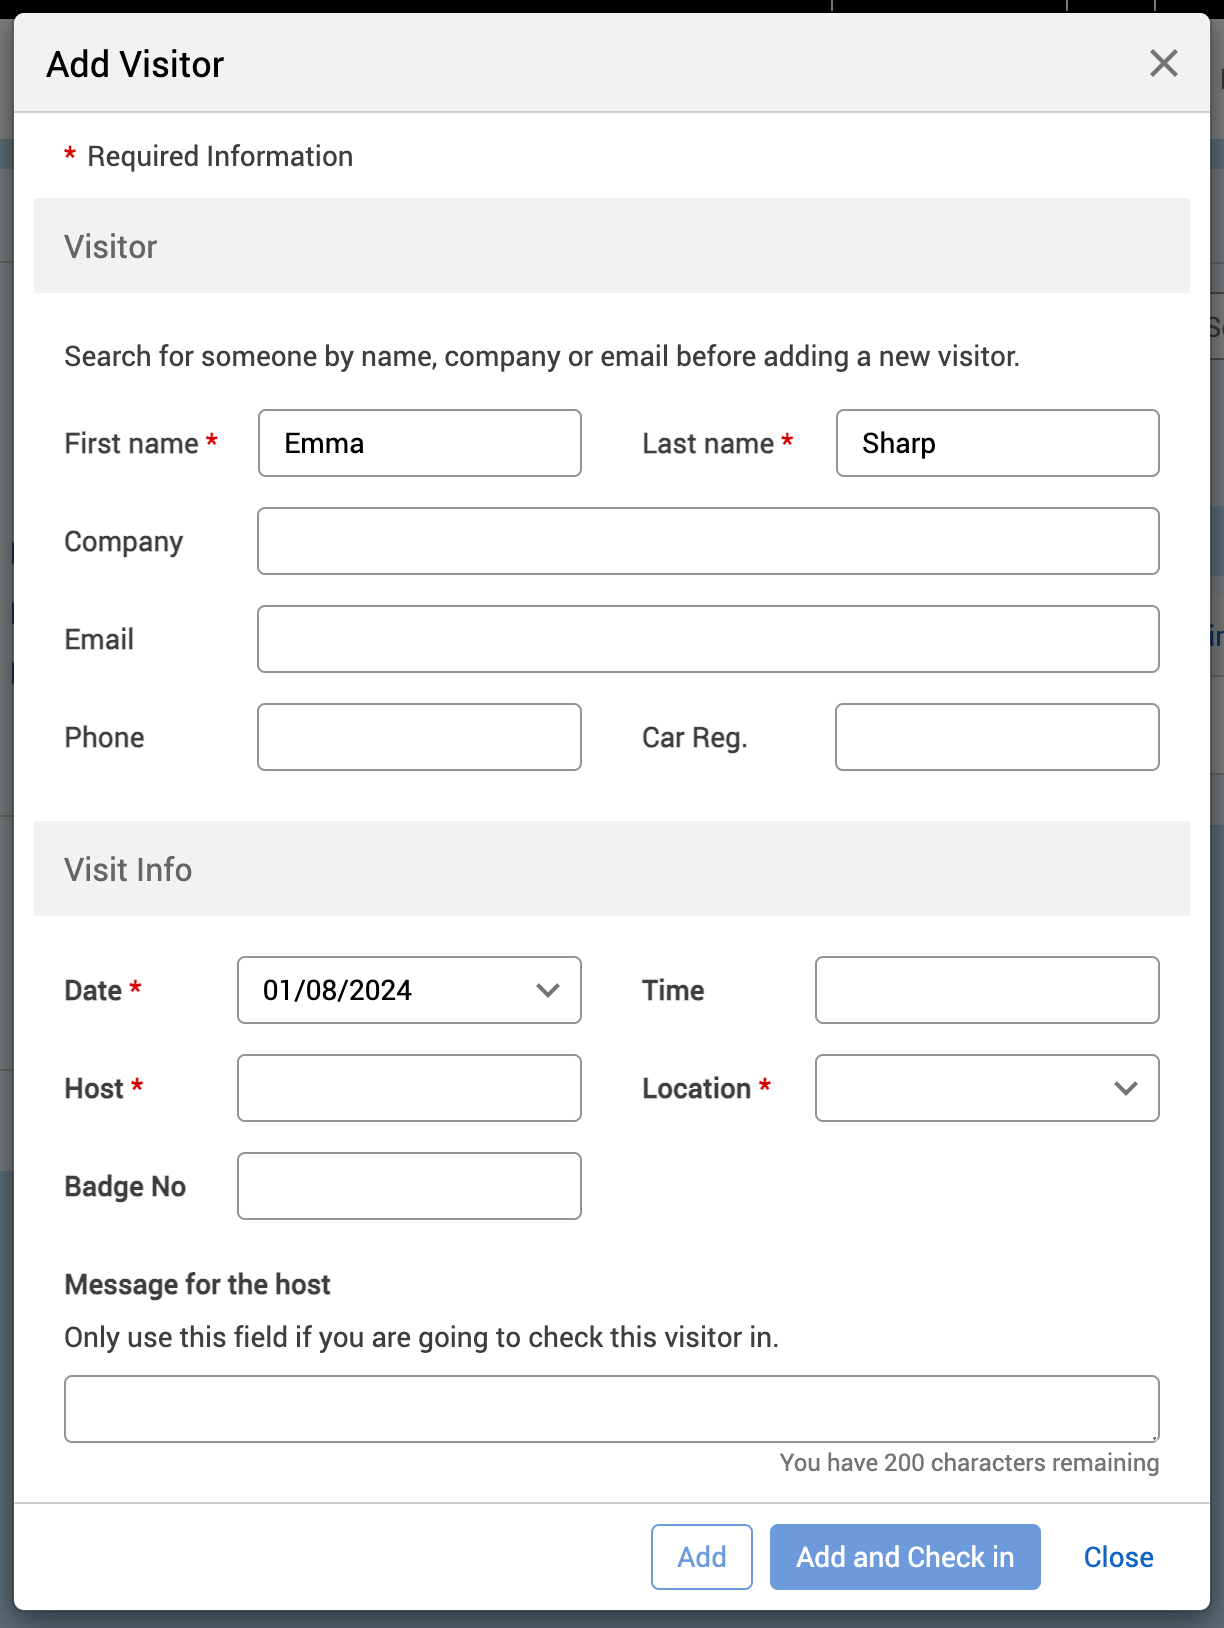The image size is (1224, 1628).
Task: Expand the Date picker chevron
Action: pyautogui.click(x=547, y=990)
